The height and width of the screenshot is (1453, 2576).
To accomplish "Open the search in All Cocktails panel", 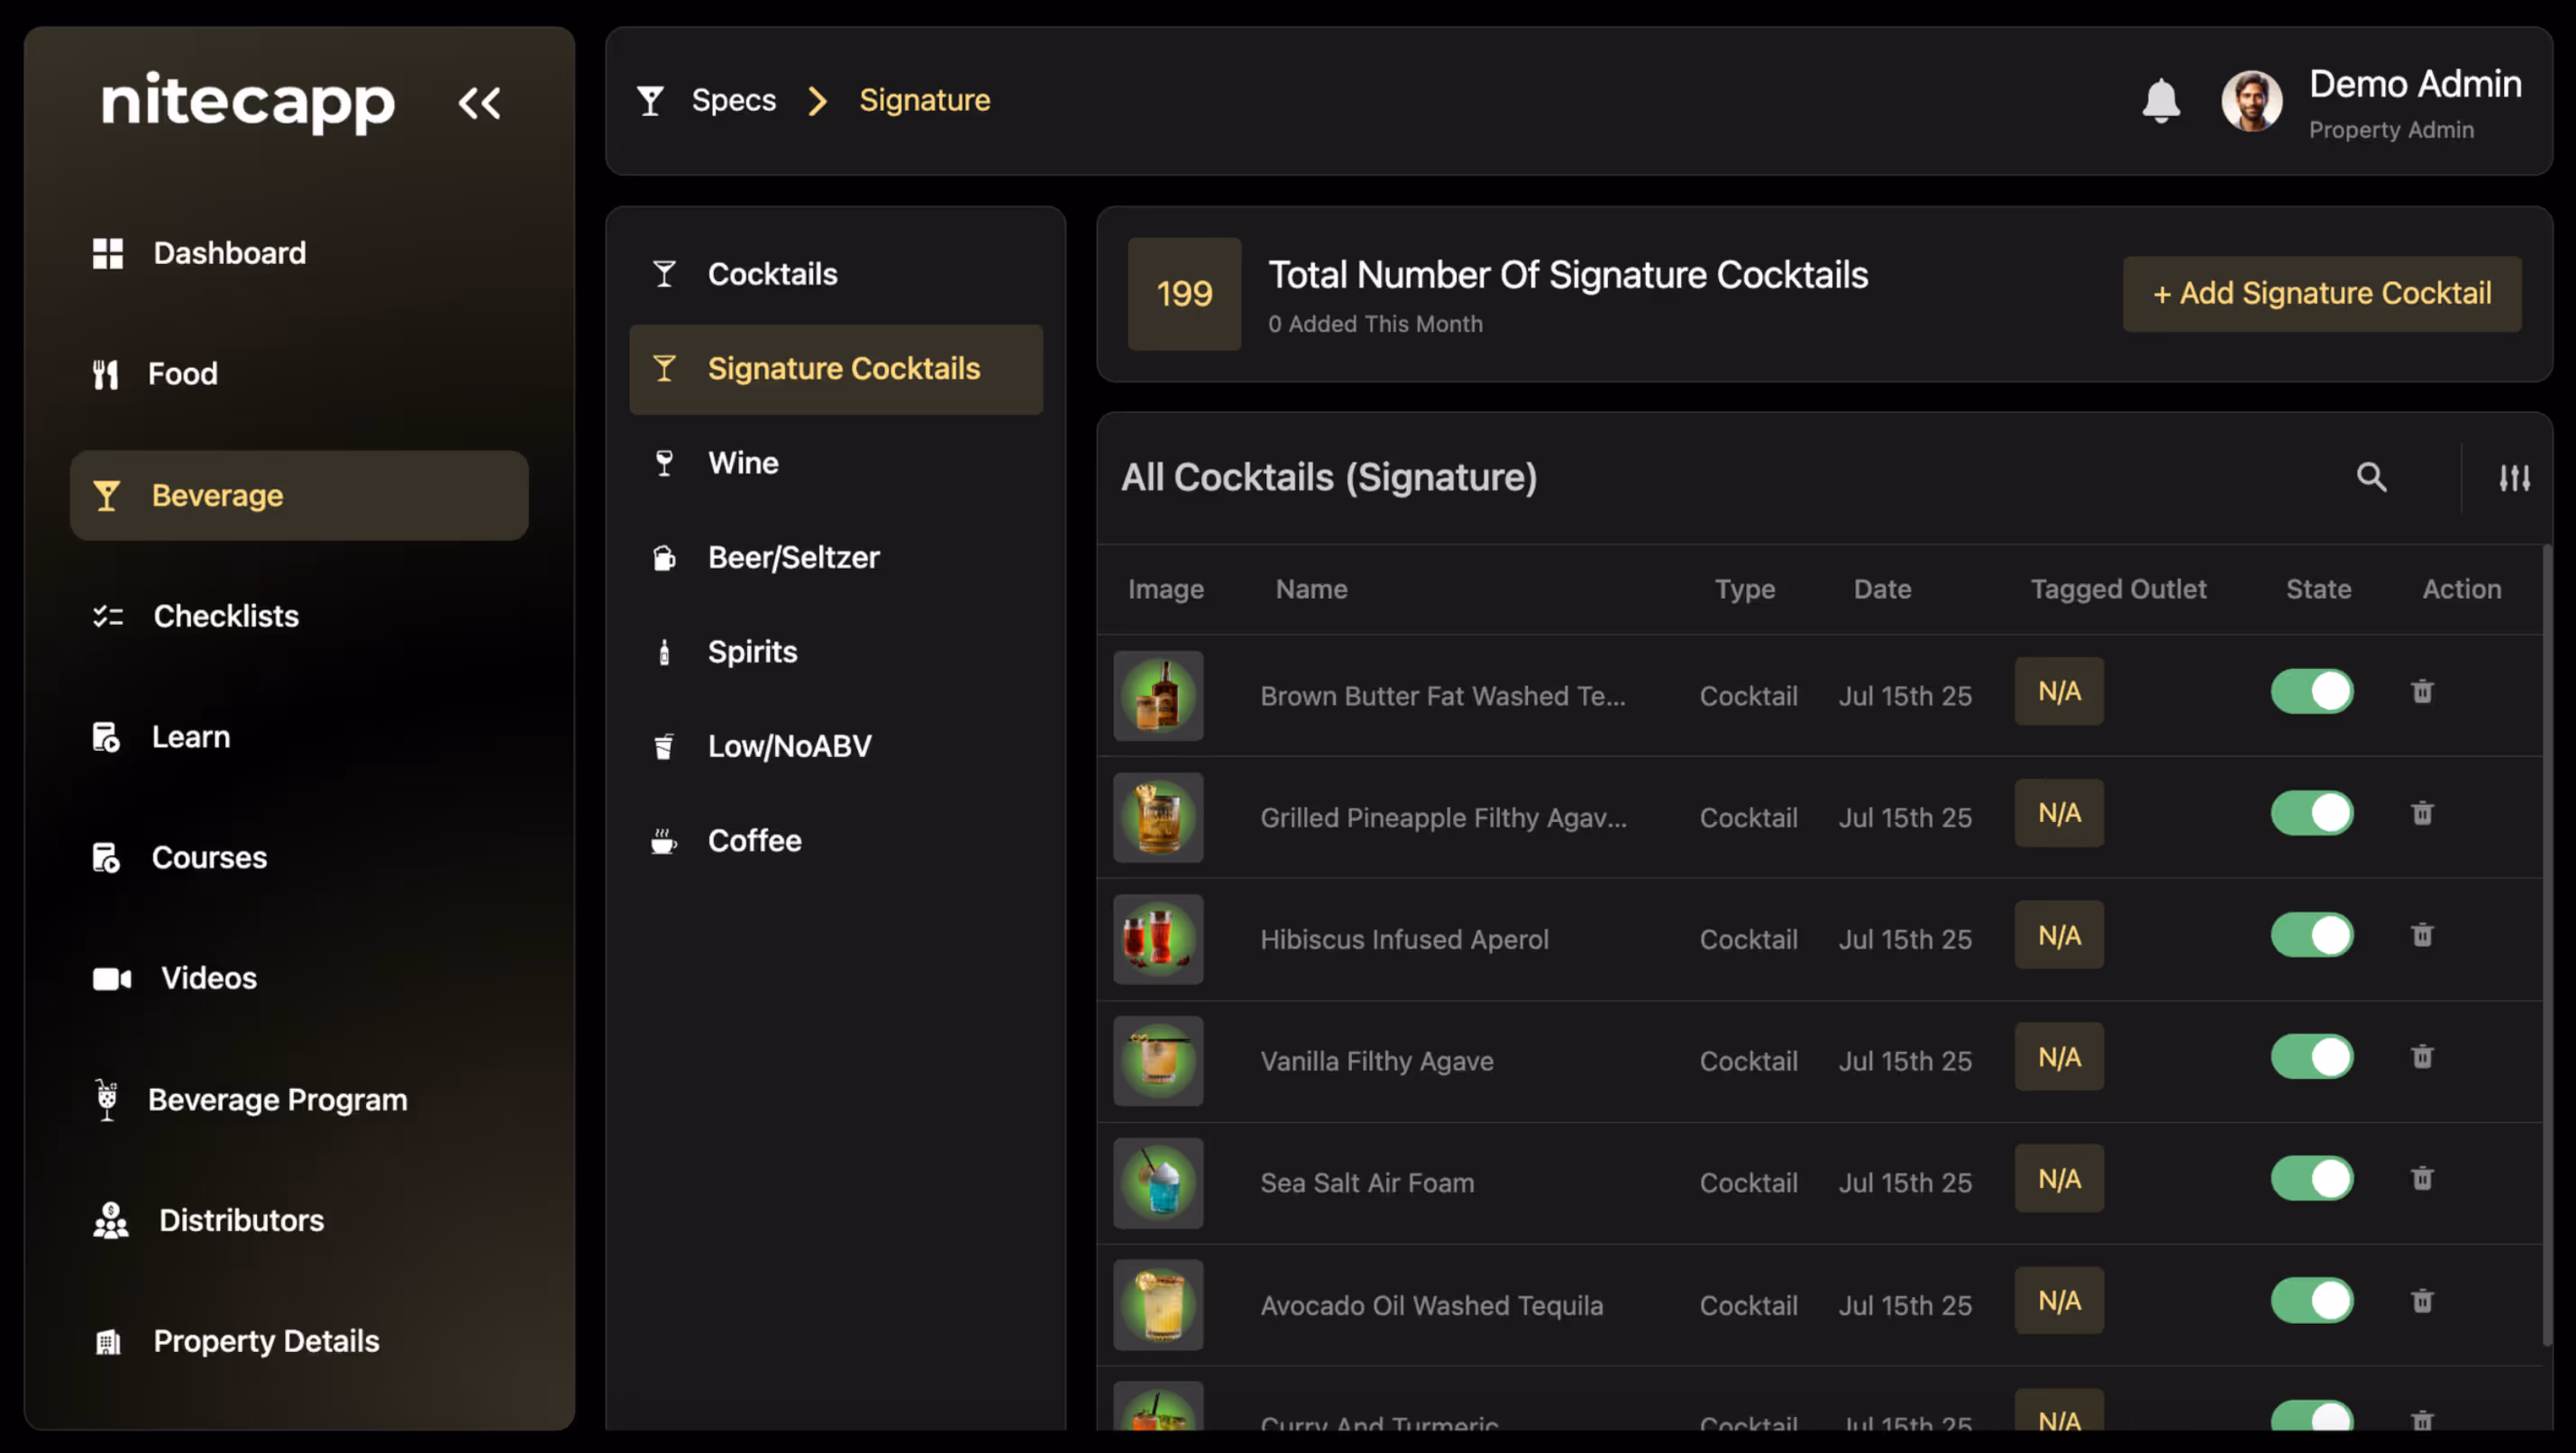I will click(2372, 478).
